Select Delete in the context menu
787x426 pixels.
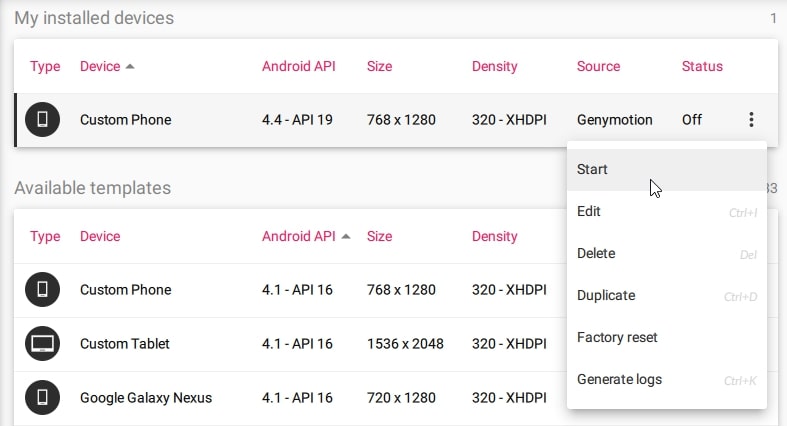coord(667,253)
